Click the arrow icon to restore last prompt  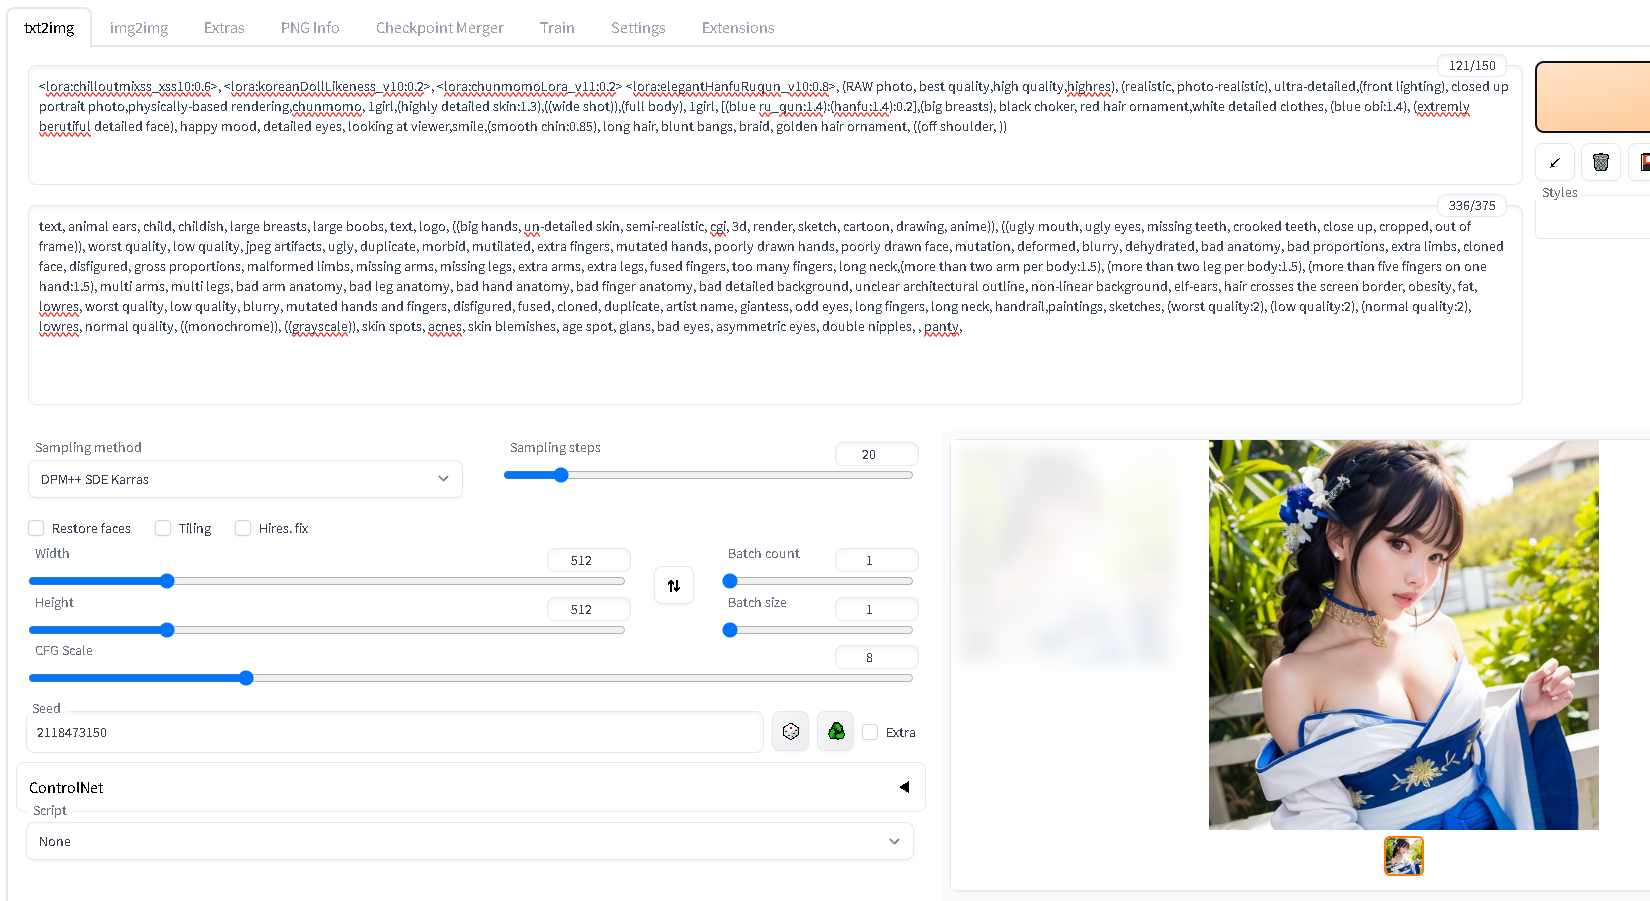1555,162
